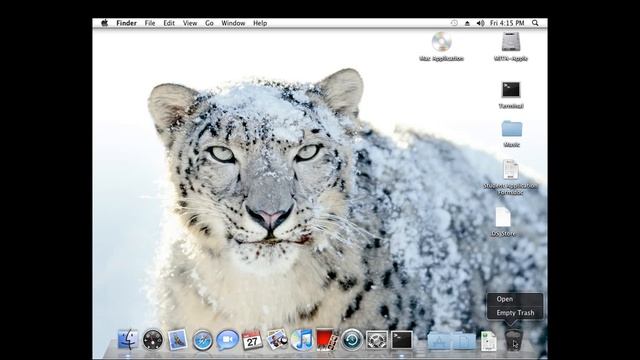The height and width of the screenshot is (360, 640).
Task: Open the Edit menu
Action: pyautogui.click(x=169, y=23)
